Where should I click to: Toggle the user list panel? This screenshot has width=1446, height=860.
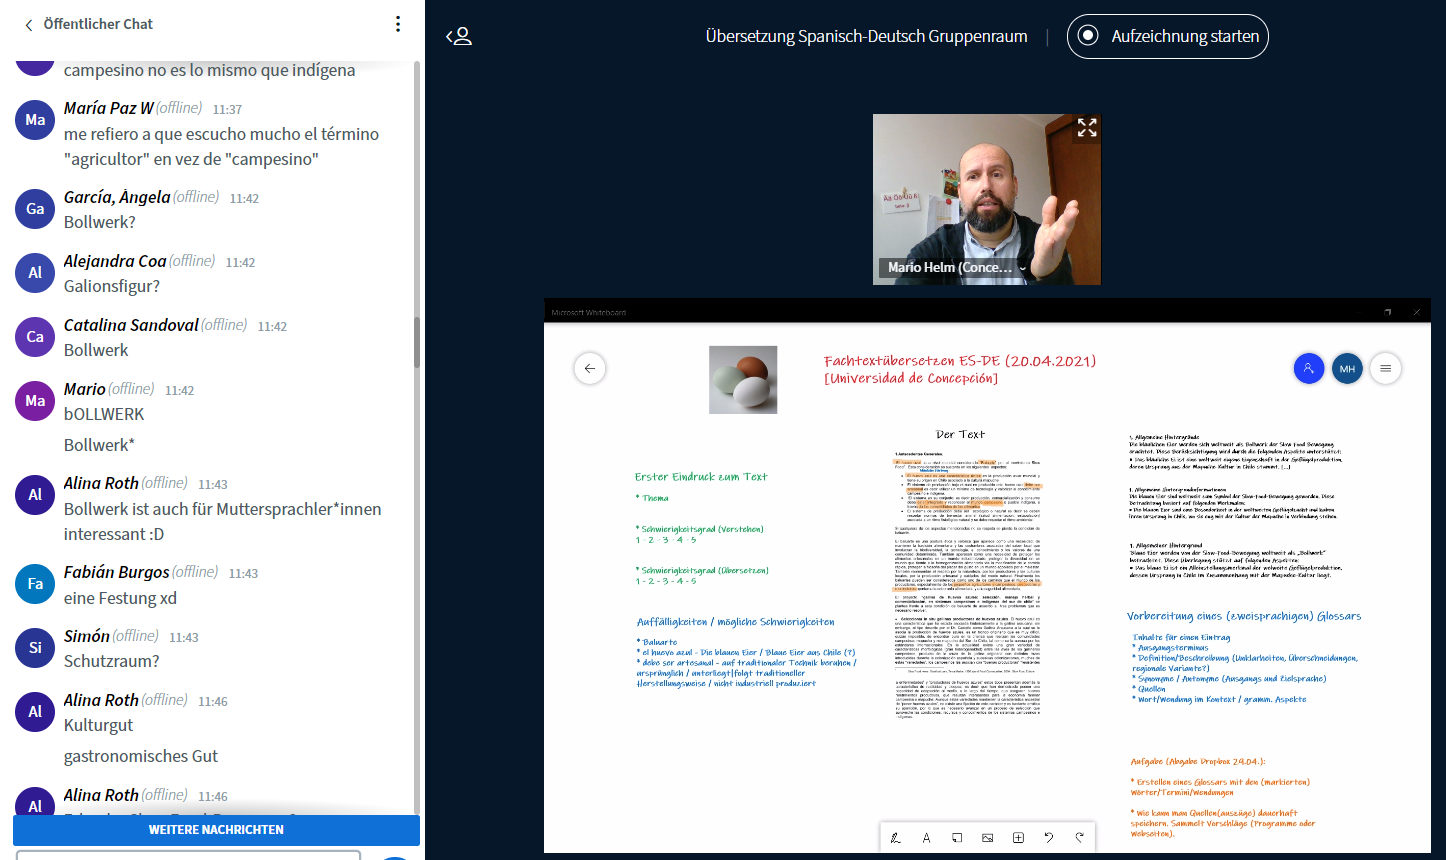click(x=459, y=37)
